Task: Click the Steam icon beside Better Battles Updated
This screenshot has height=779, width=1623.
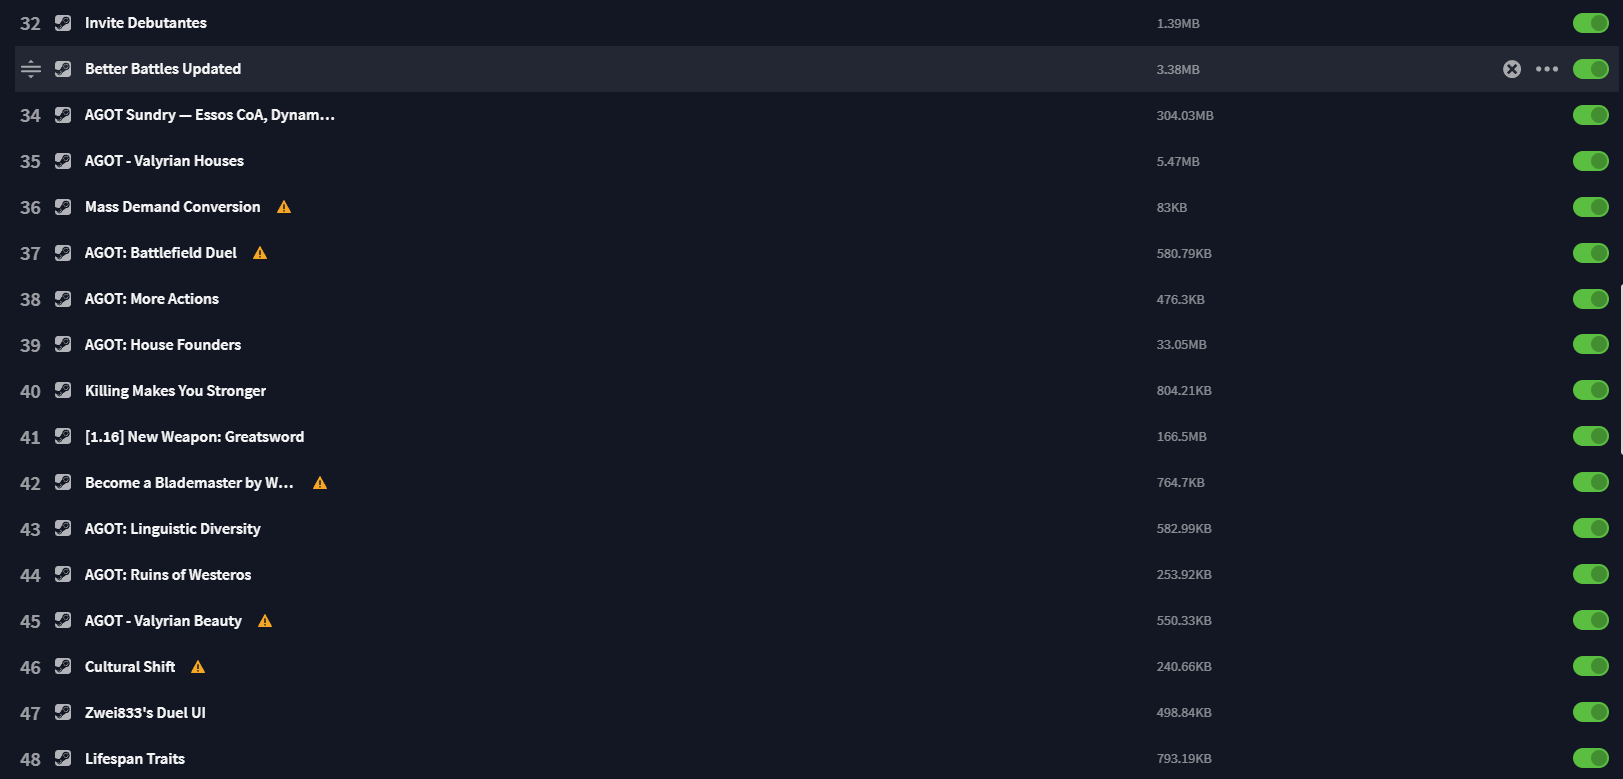Action: click(x=63, y=69)
